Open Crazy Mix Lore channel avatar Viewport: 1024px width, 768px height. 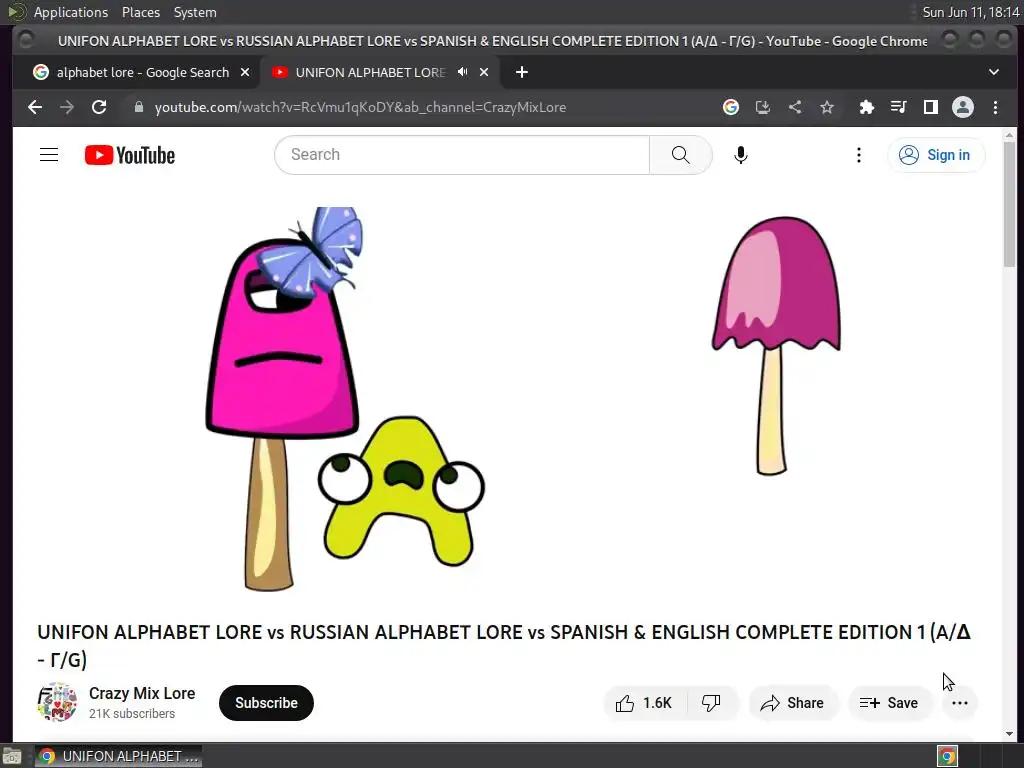point(57,703)
